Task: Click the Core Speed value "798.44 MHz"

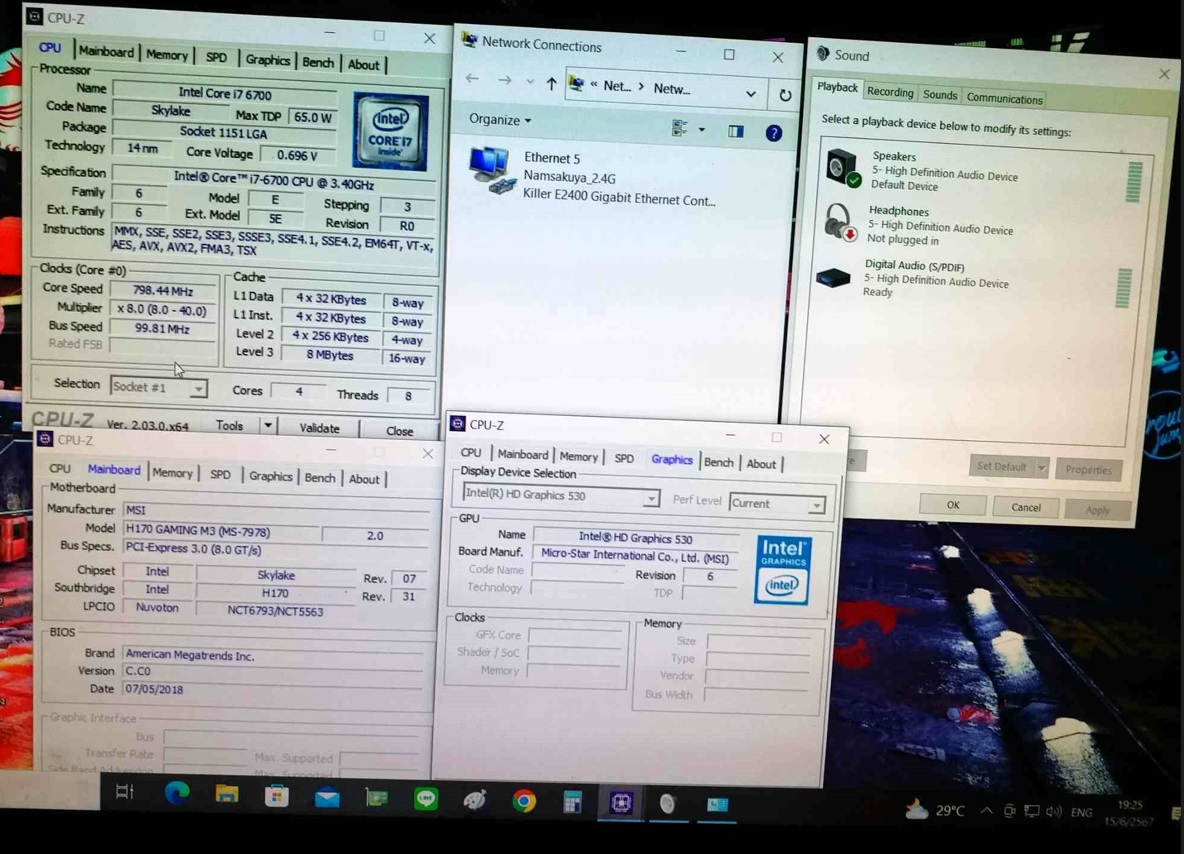Action: 162,291
